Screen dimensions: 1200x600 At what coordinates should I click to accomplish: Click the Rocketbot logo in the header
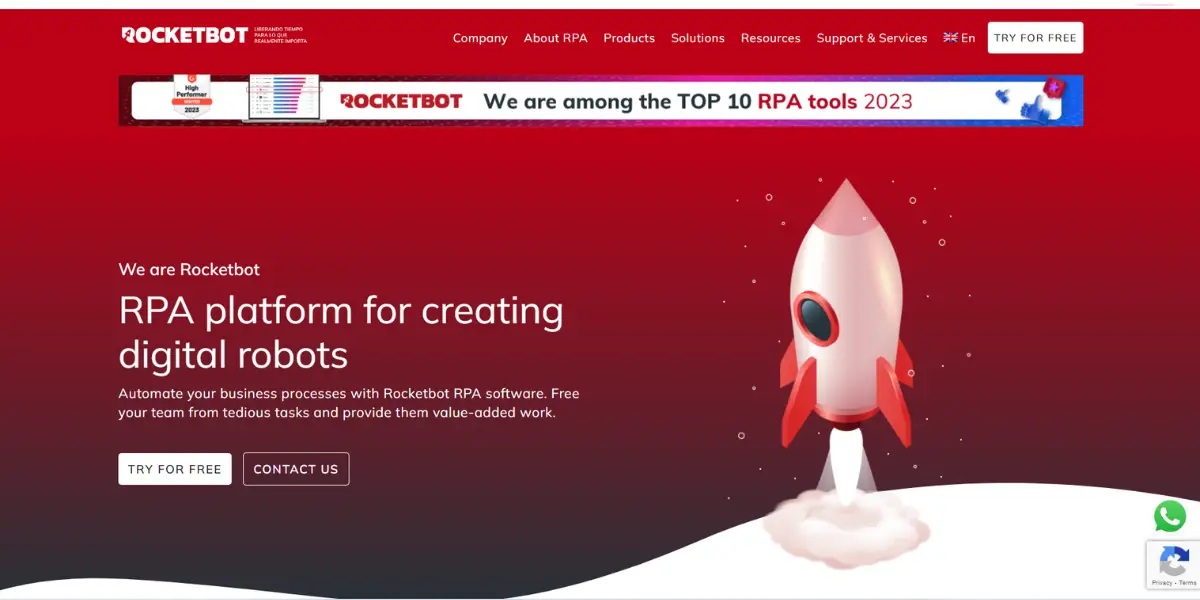(x=214, y=35)
